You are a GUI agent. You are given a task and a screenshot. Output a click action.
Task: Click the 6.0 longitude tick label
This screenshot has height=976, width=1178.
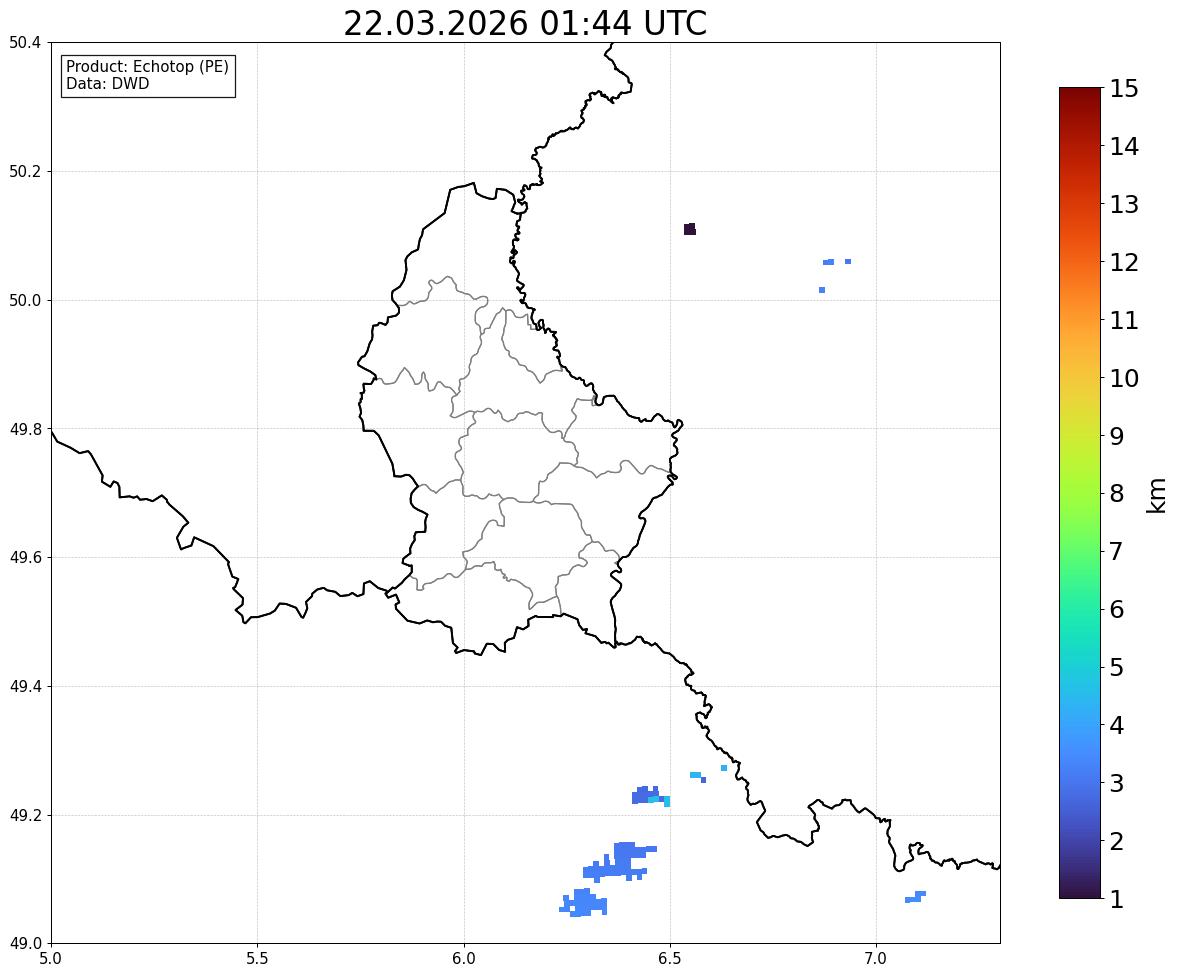point(464,959)
